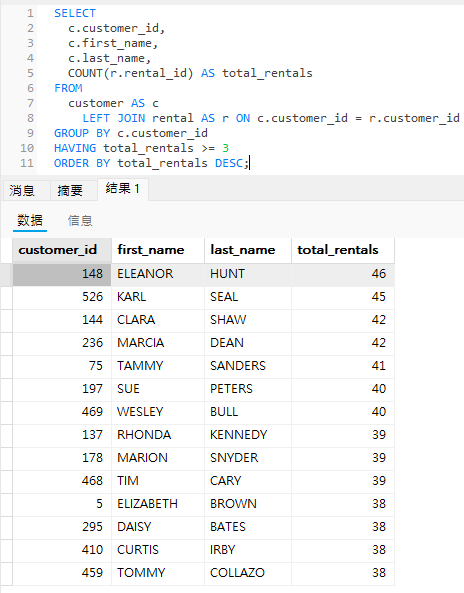Click the SELECT keyword on line 1
The width and height of the screenshot is (464, 593).
[75, 13]
